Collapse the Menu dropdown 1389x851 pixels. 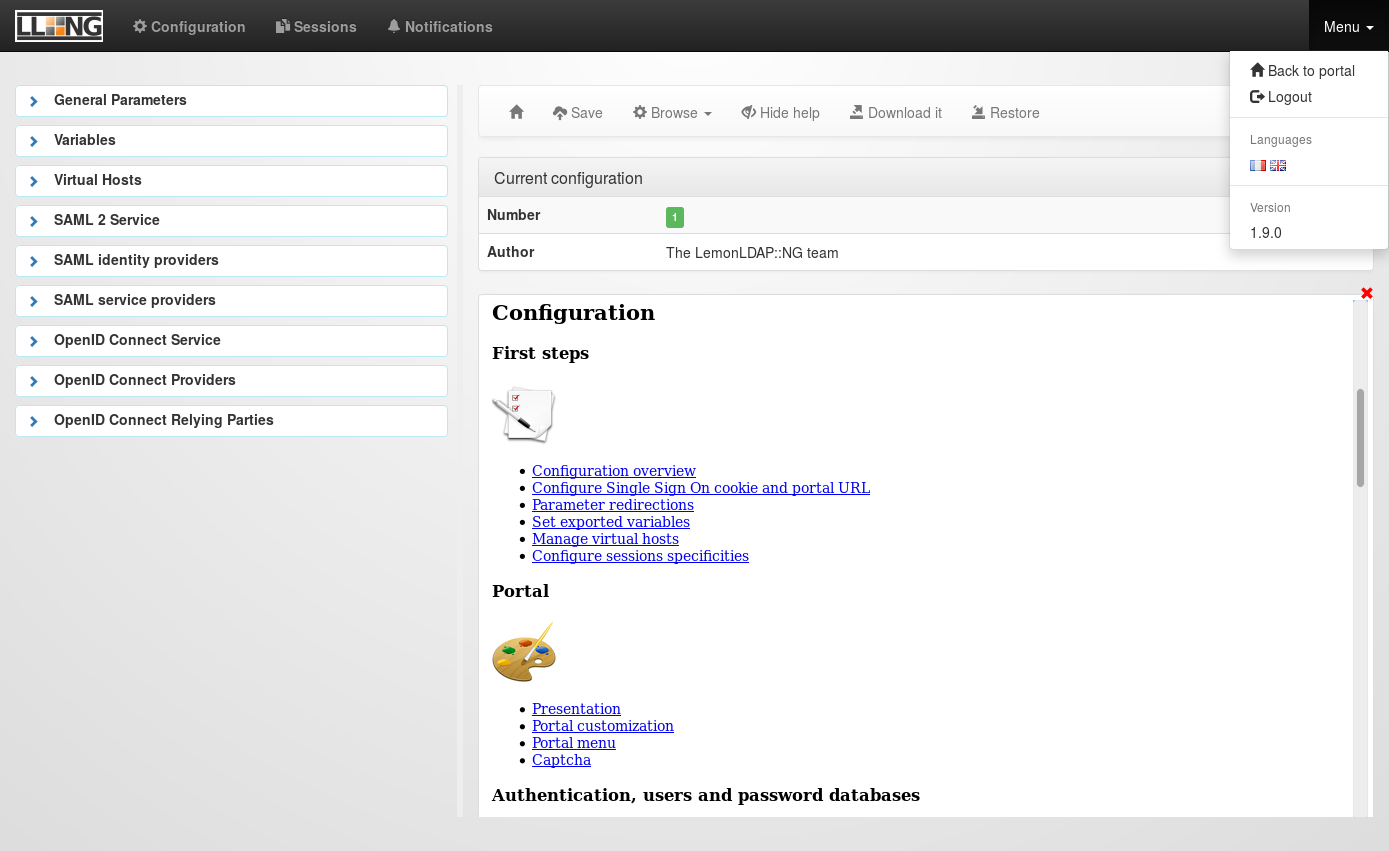1348,27
